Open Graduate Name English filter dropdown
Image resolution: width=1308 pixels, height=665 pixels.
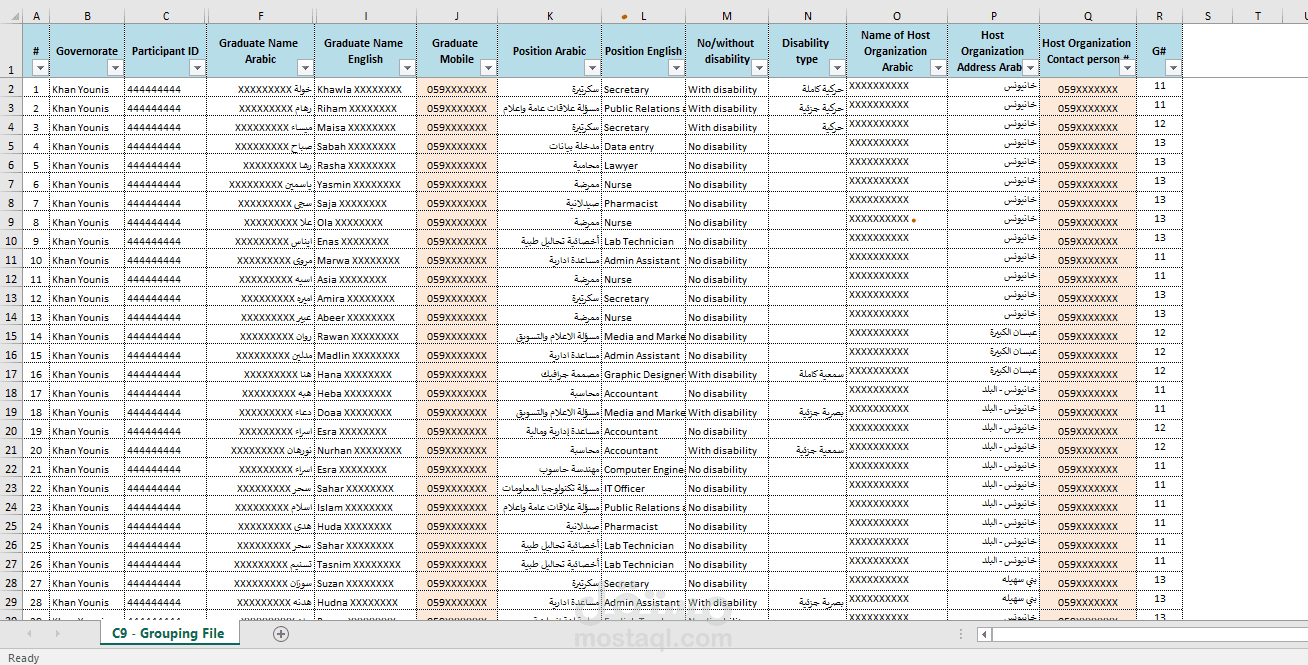coord(407,68)
